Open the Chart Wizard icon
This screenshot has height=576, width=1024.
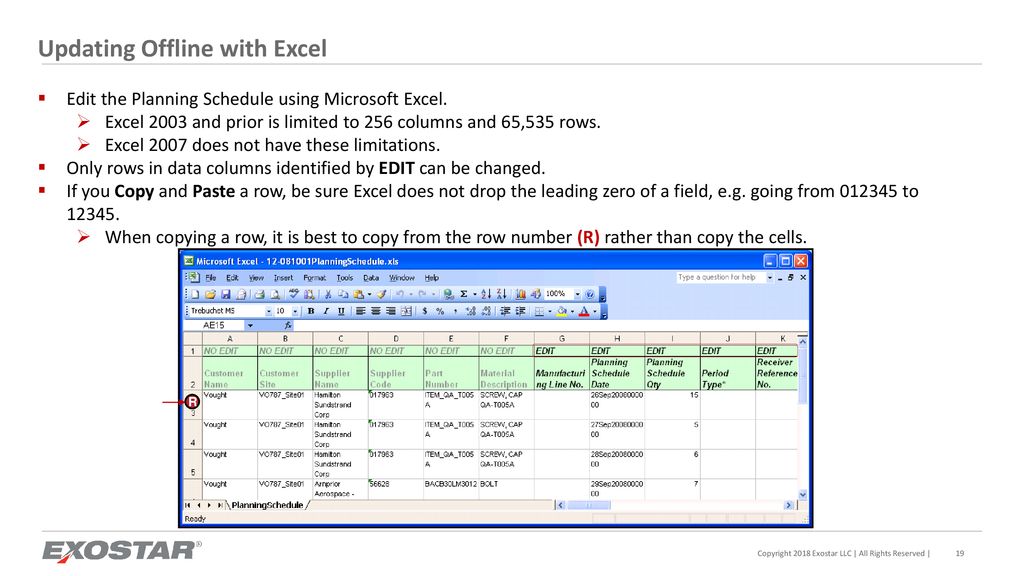pyautogui.click(x=520, y=295)
